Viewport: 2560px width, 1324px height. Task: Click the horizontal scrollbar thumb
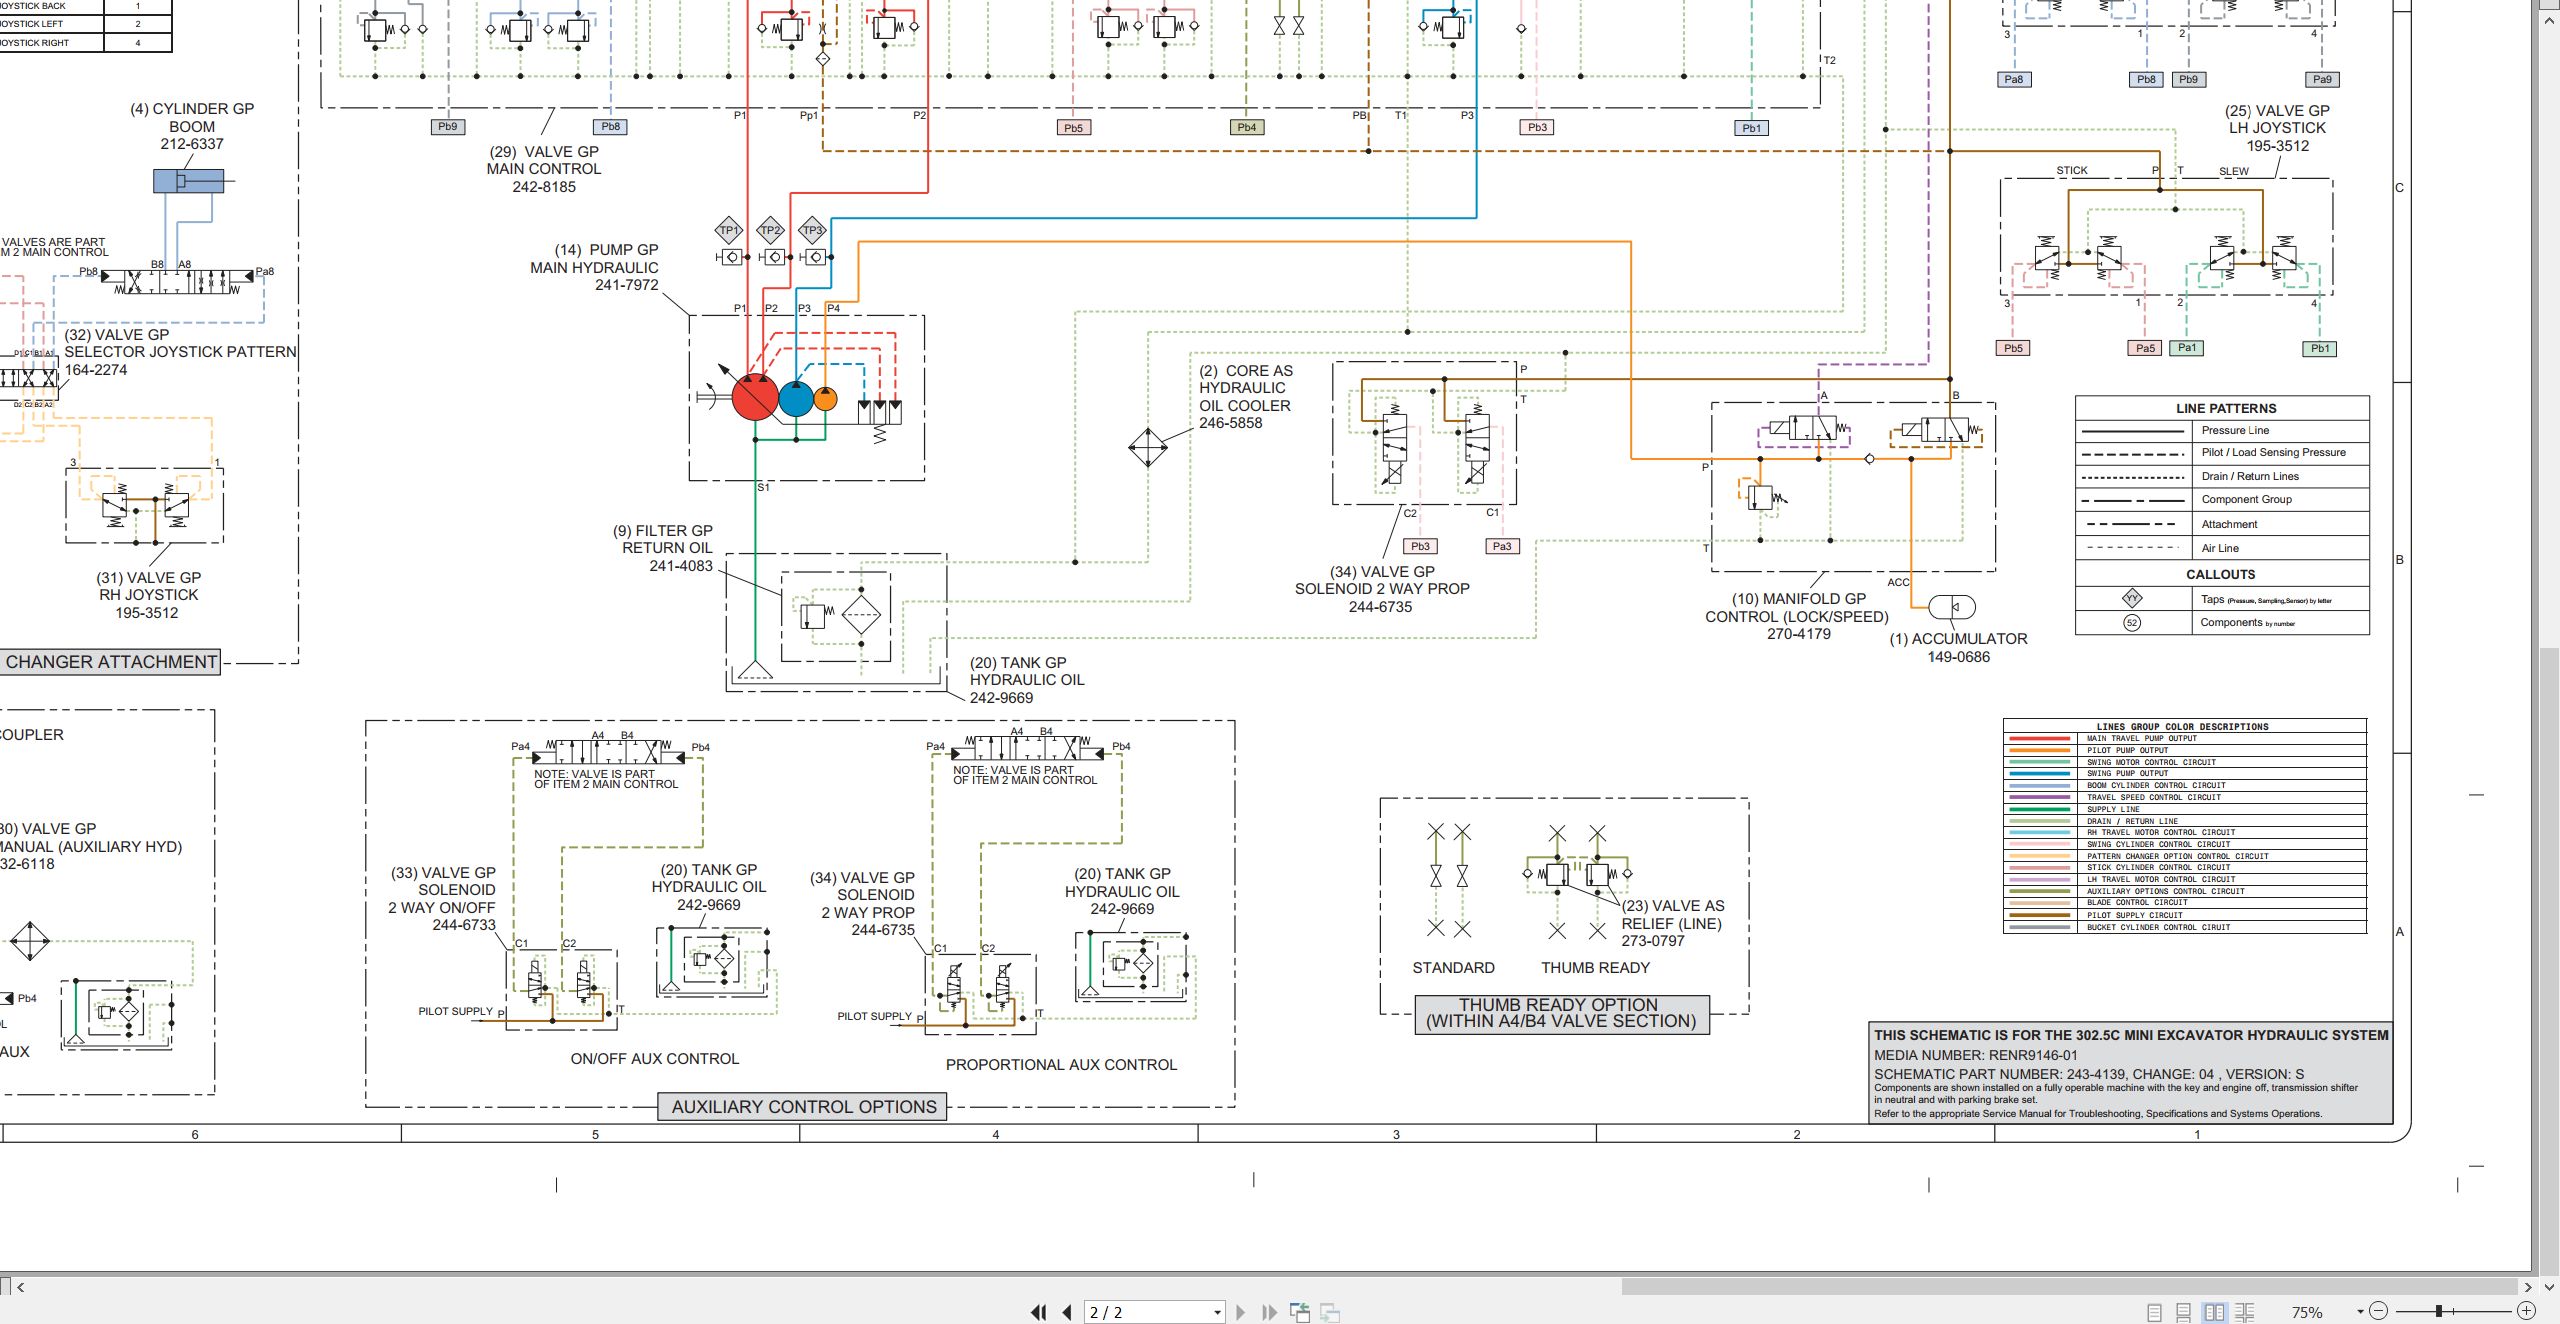pyautogui.click(x=2069, y=1287)
